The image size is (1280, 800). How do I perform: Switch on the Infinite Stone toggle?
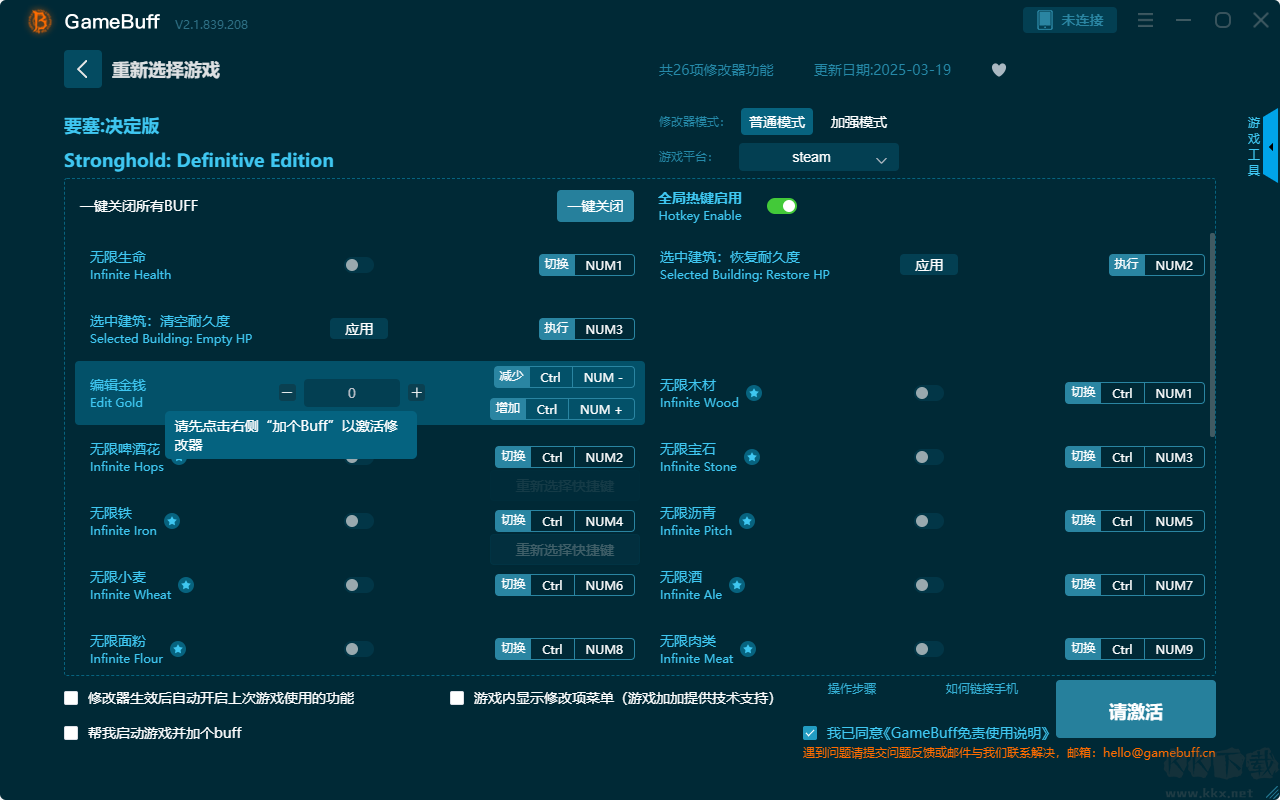click(x=929, y=457)
